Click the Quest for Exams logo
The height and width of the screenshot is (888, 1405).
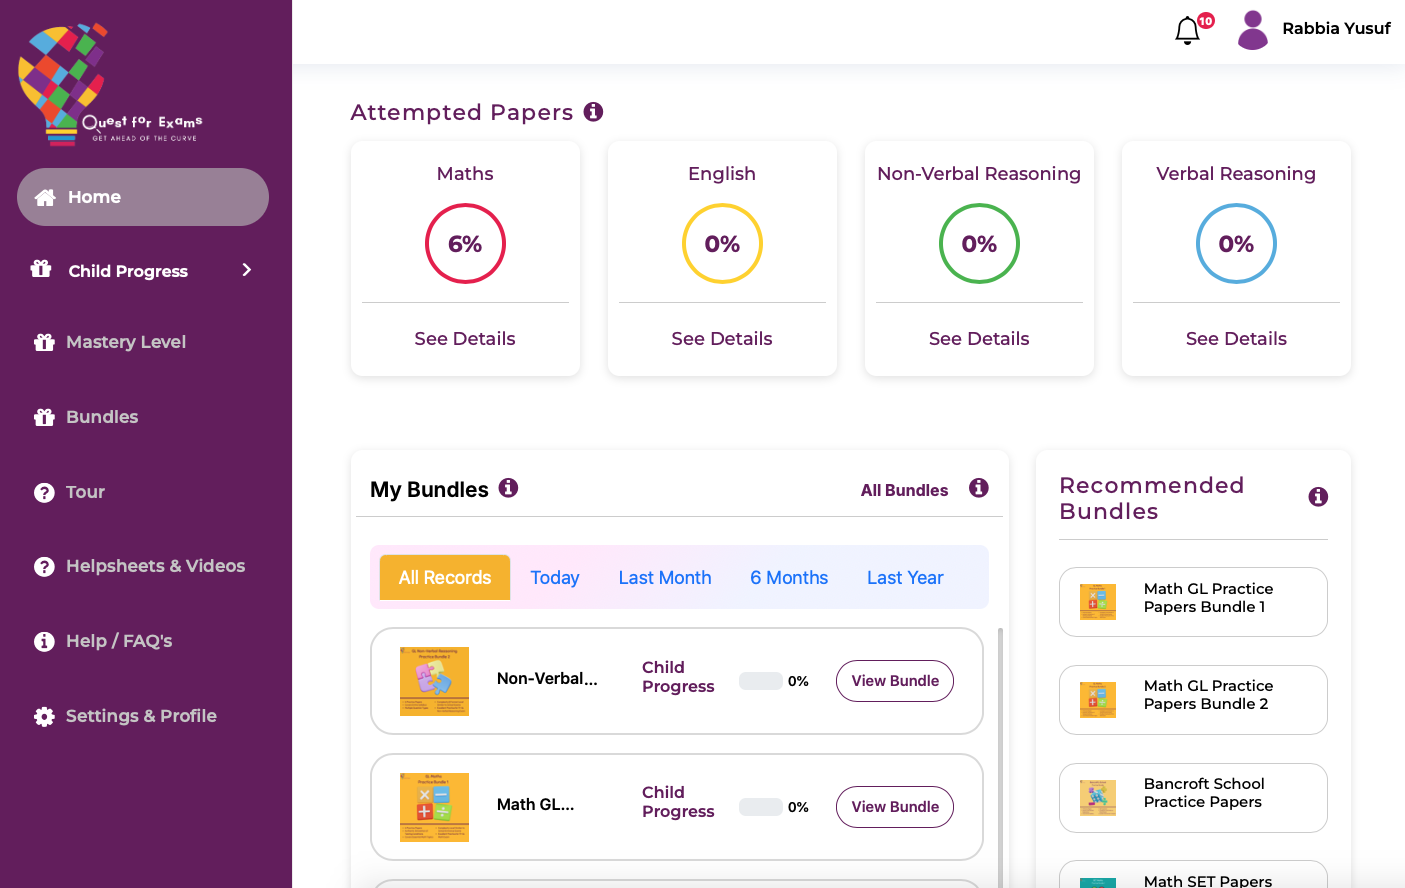pos(108,85)
